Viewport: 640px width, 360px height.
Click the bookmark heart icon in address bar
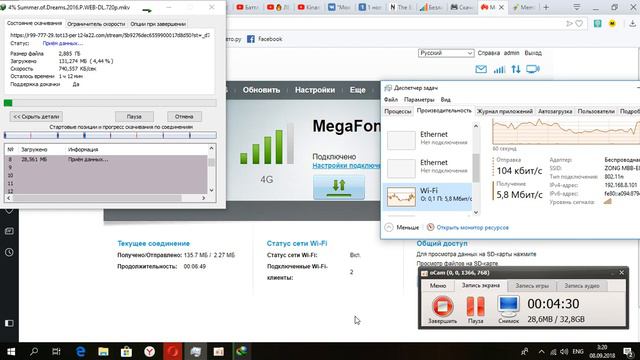579,24
